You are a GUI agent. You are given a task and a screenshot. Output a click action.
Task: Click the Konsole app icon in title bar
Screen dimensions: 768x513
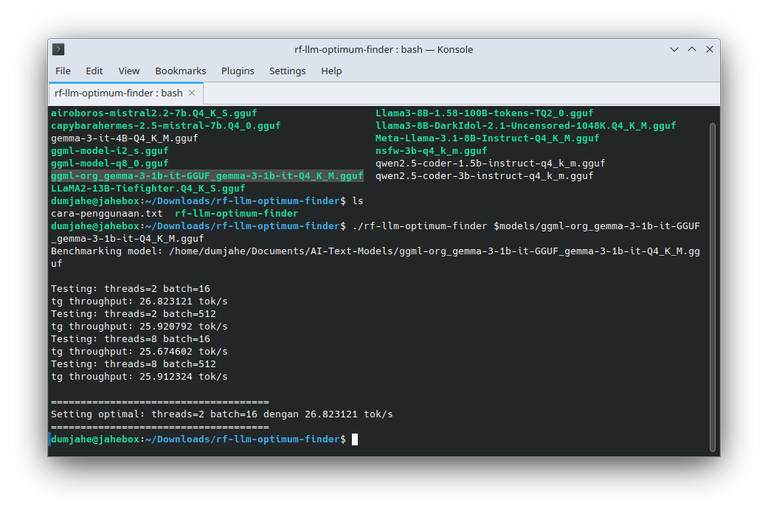coord(59,49)
